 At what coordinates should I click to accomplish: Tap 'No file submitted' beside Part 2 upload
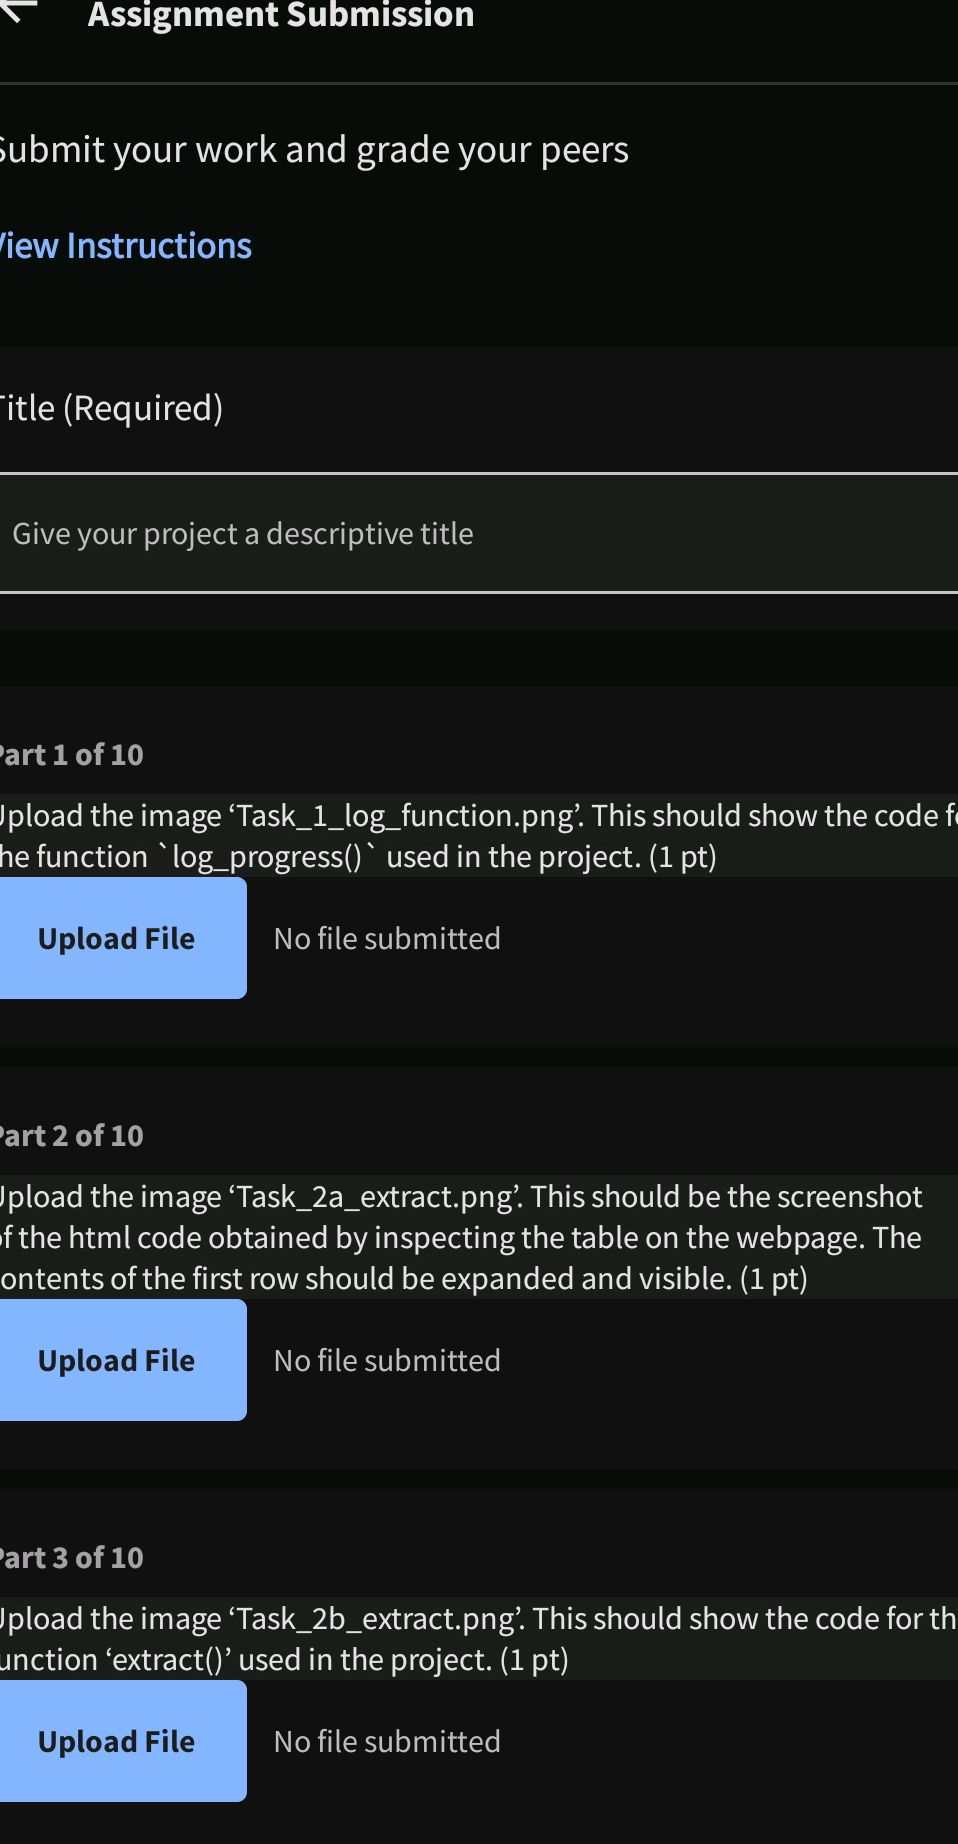(387, 1360)
